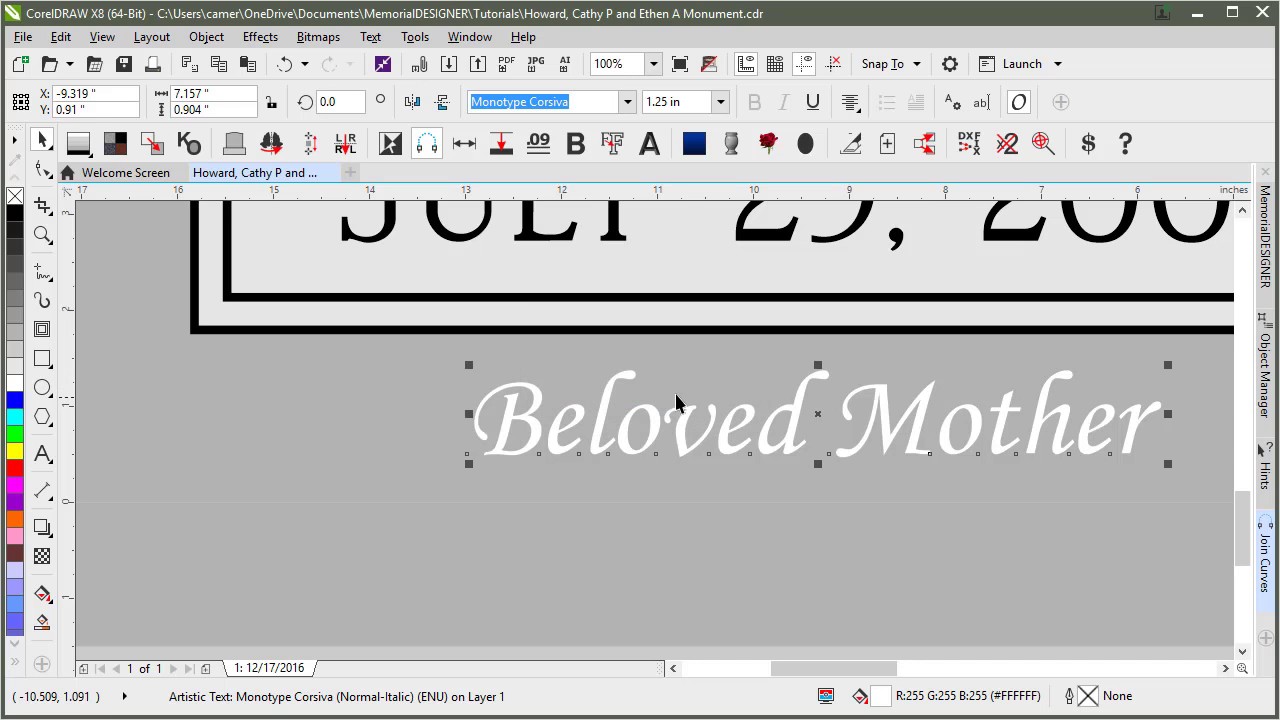Open the File menu

[23, 37]
